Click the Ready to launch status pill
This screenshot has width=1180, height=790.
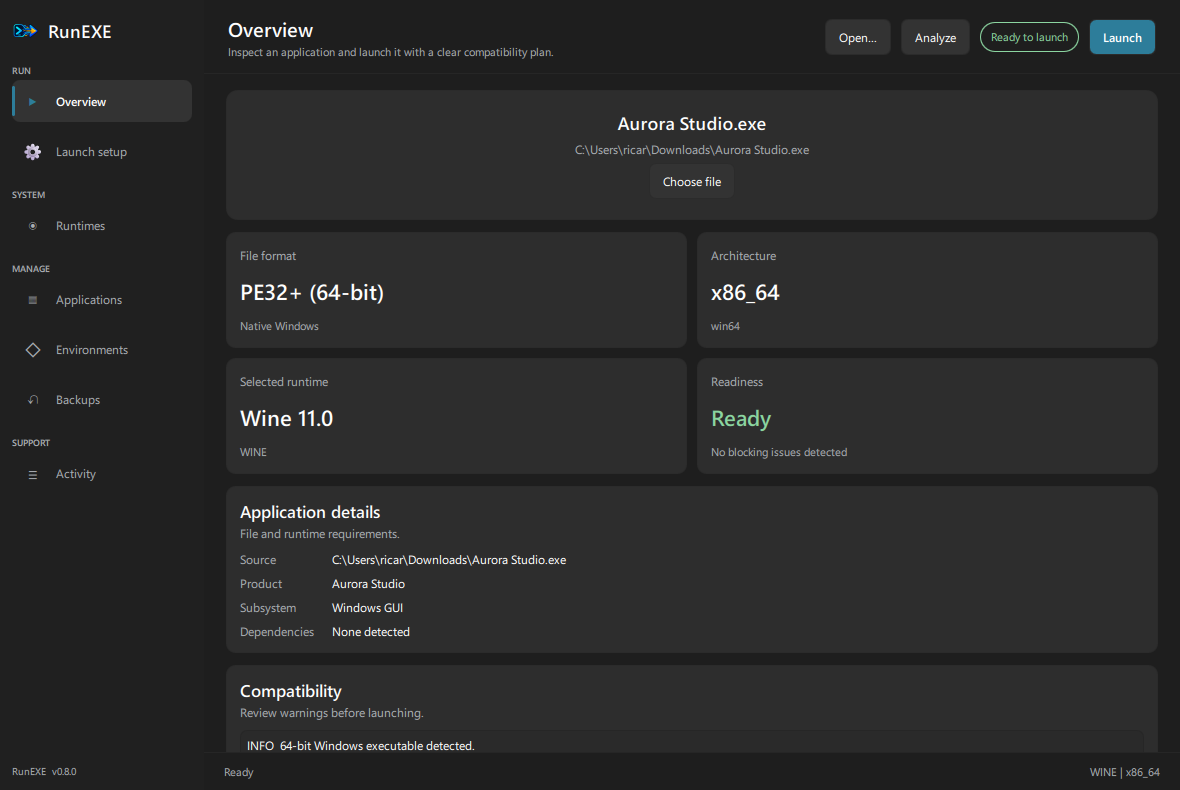pos(1029,37)
